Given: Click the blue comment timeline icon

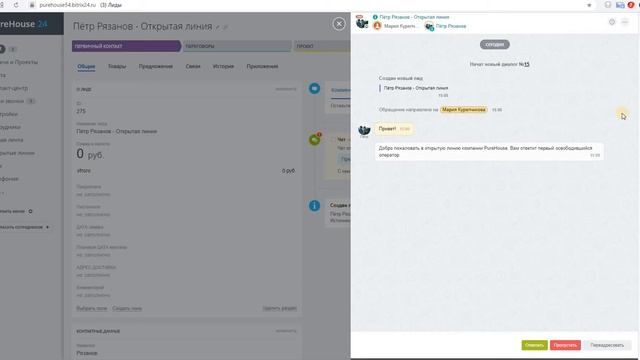Looking at the screenshot, I should click(x=314, y=88).
